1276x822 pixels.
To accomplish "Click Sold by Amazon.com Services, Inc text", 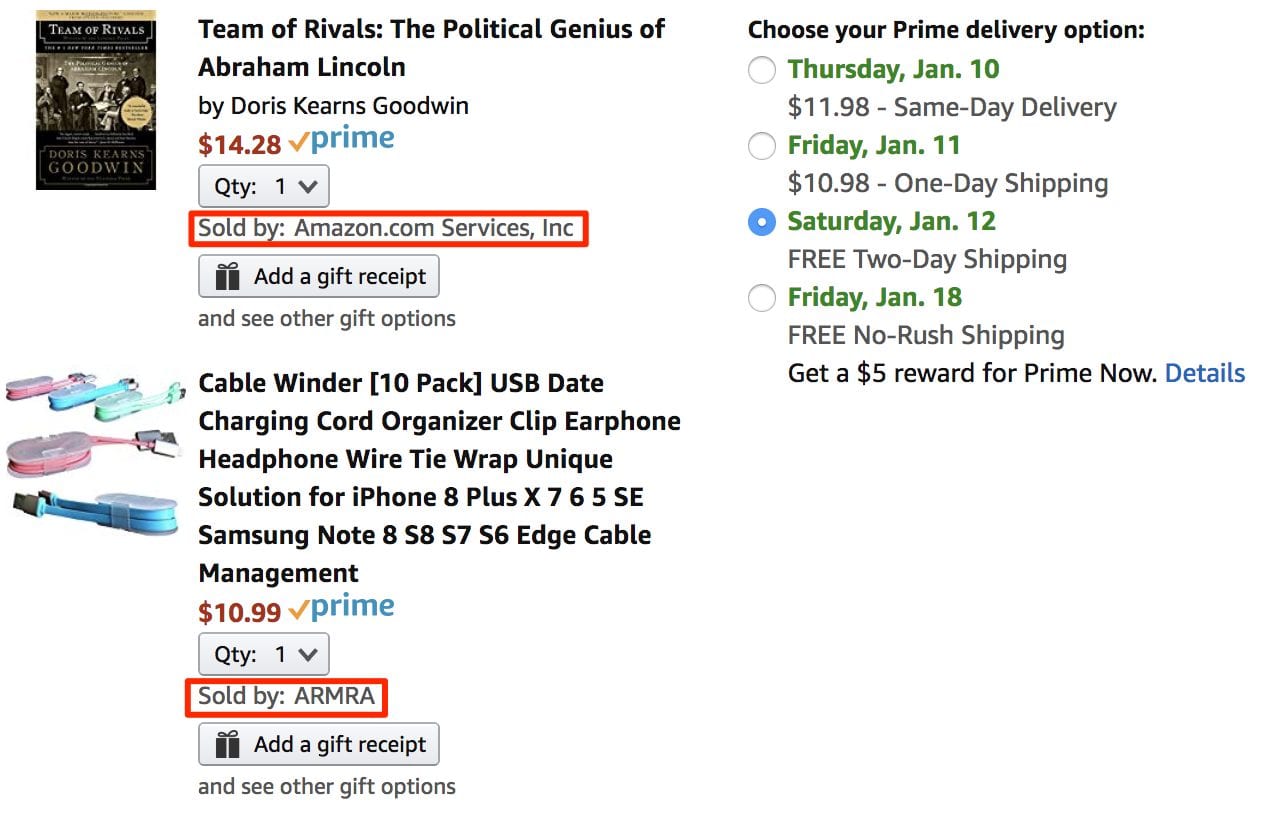I will click(386, 229).
